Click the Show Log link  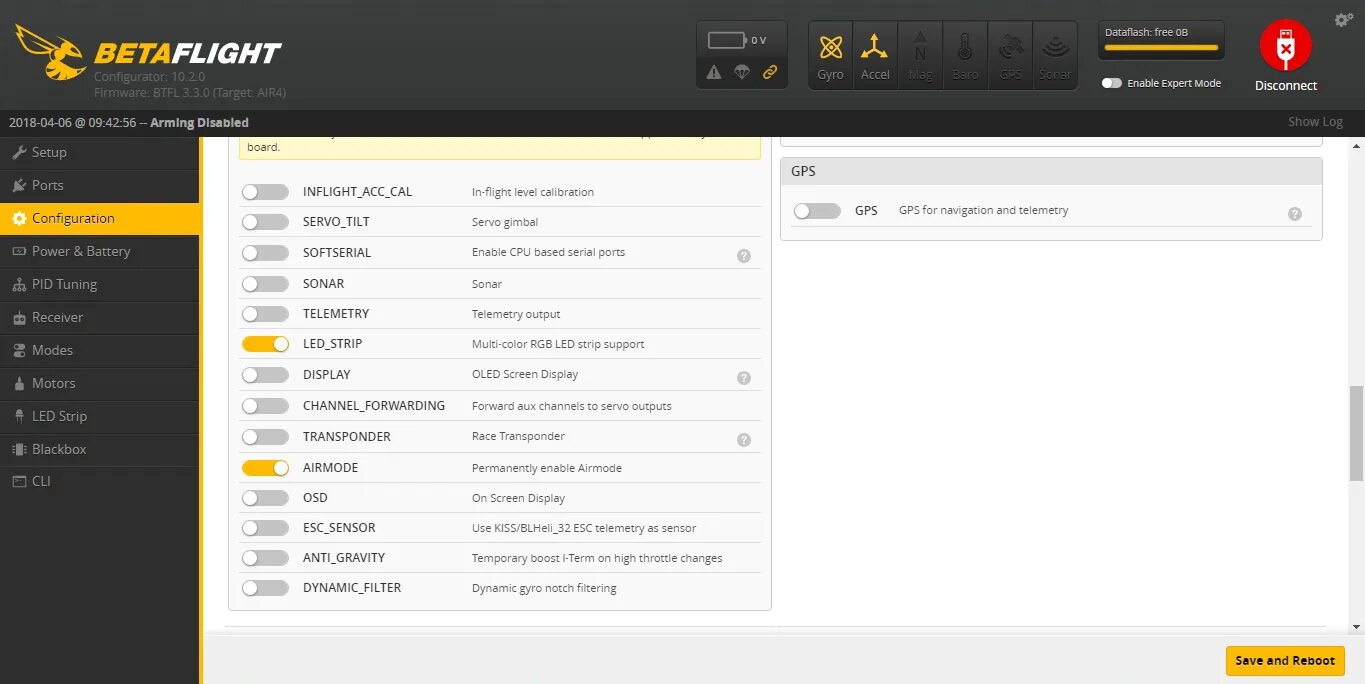click(x=1315, y=122)
